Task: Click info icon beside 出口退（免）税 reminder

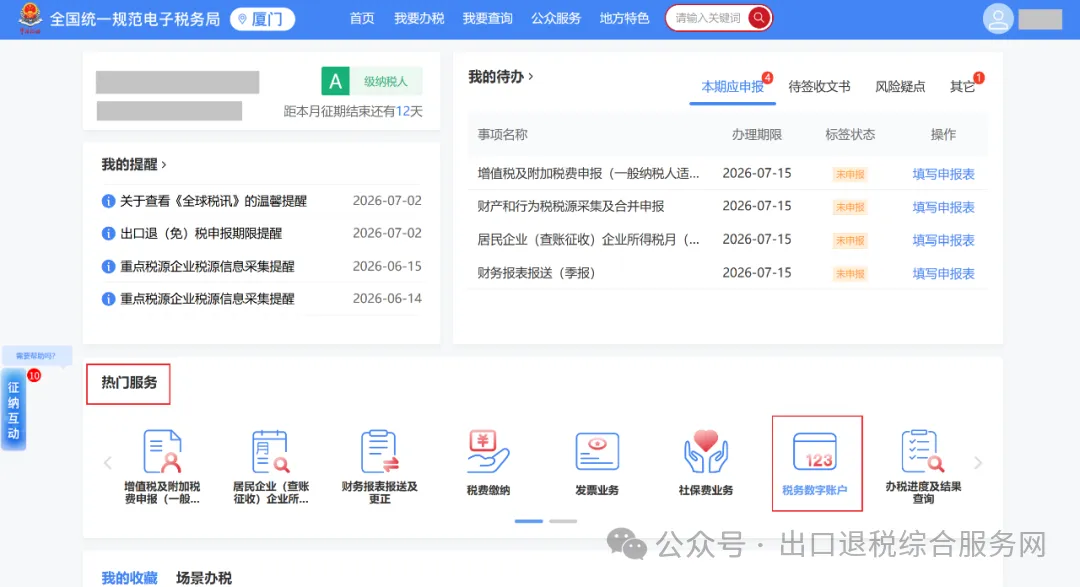Action: click(108, 234)
